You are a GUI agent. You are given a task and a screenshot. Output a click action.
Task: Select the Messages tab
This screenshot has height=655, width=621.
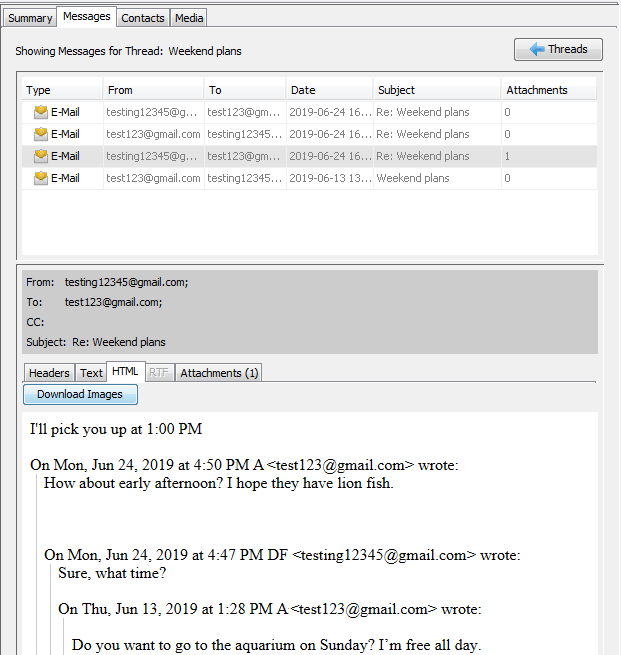tap(86, 16)
